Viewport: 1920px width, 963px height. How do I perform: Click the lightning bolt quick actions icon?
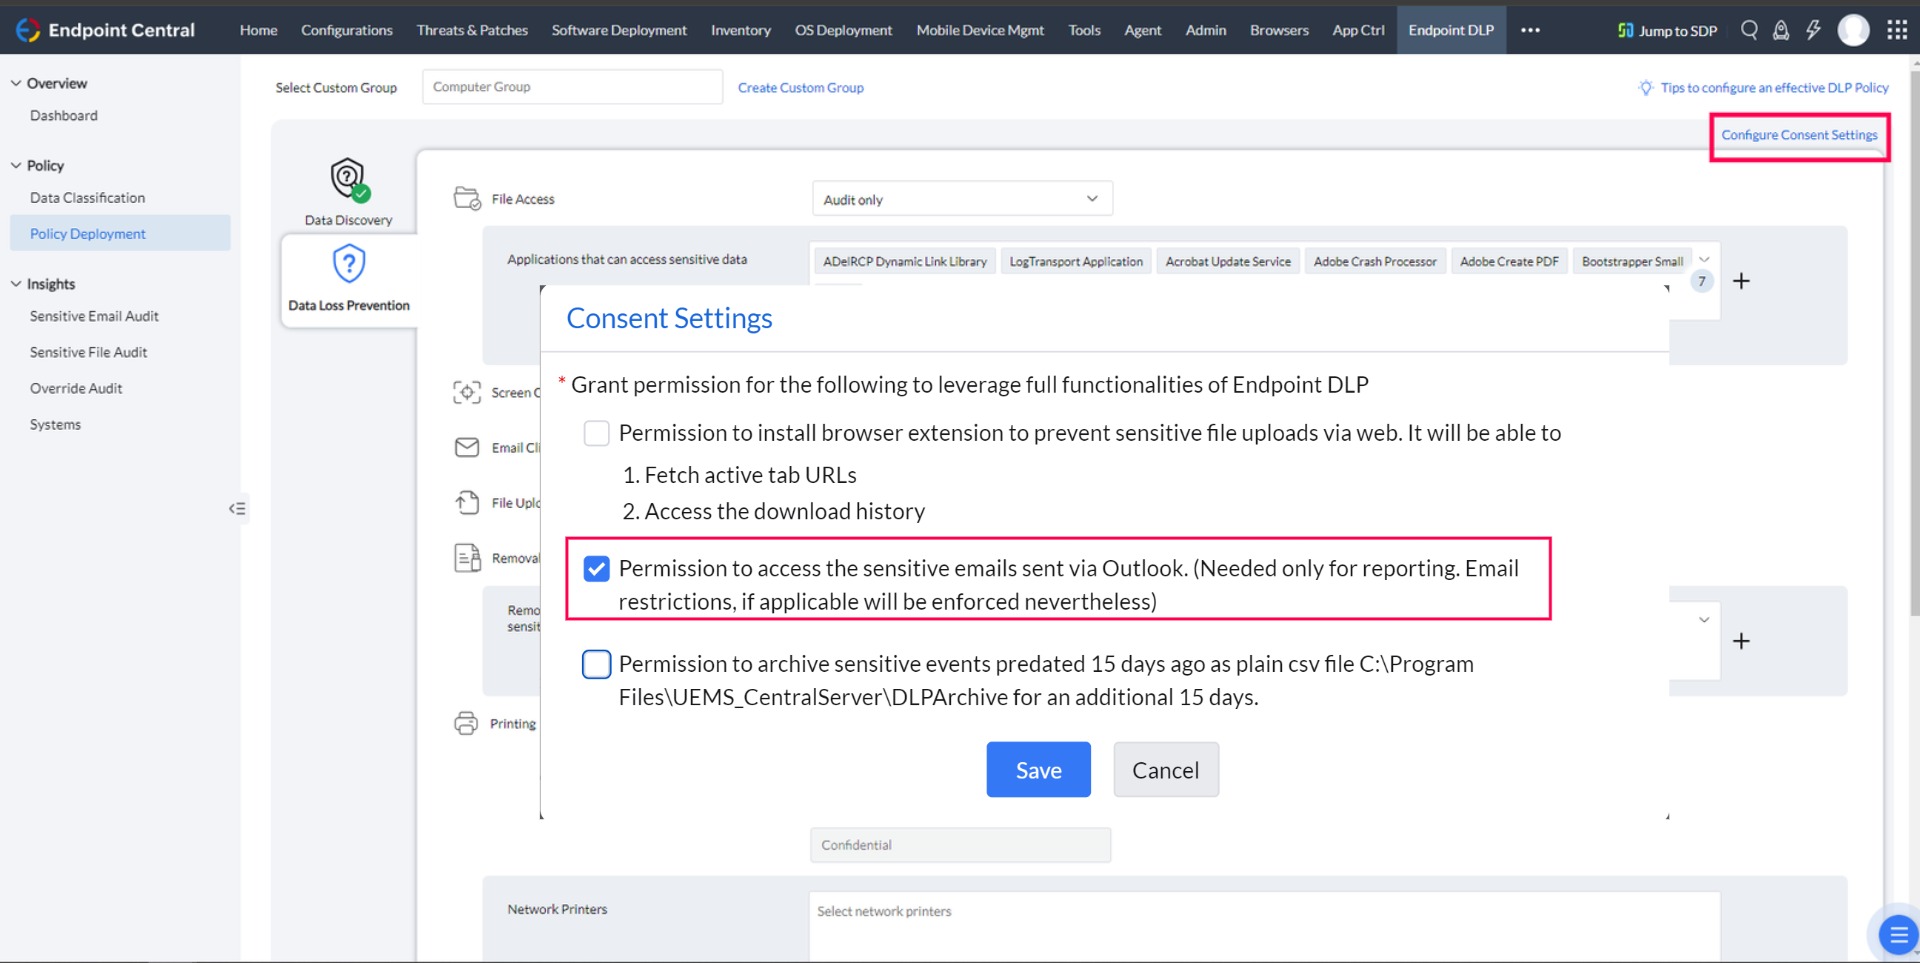[x=1813, y=30]
